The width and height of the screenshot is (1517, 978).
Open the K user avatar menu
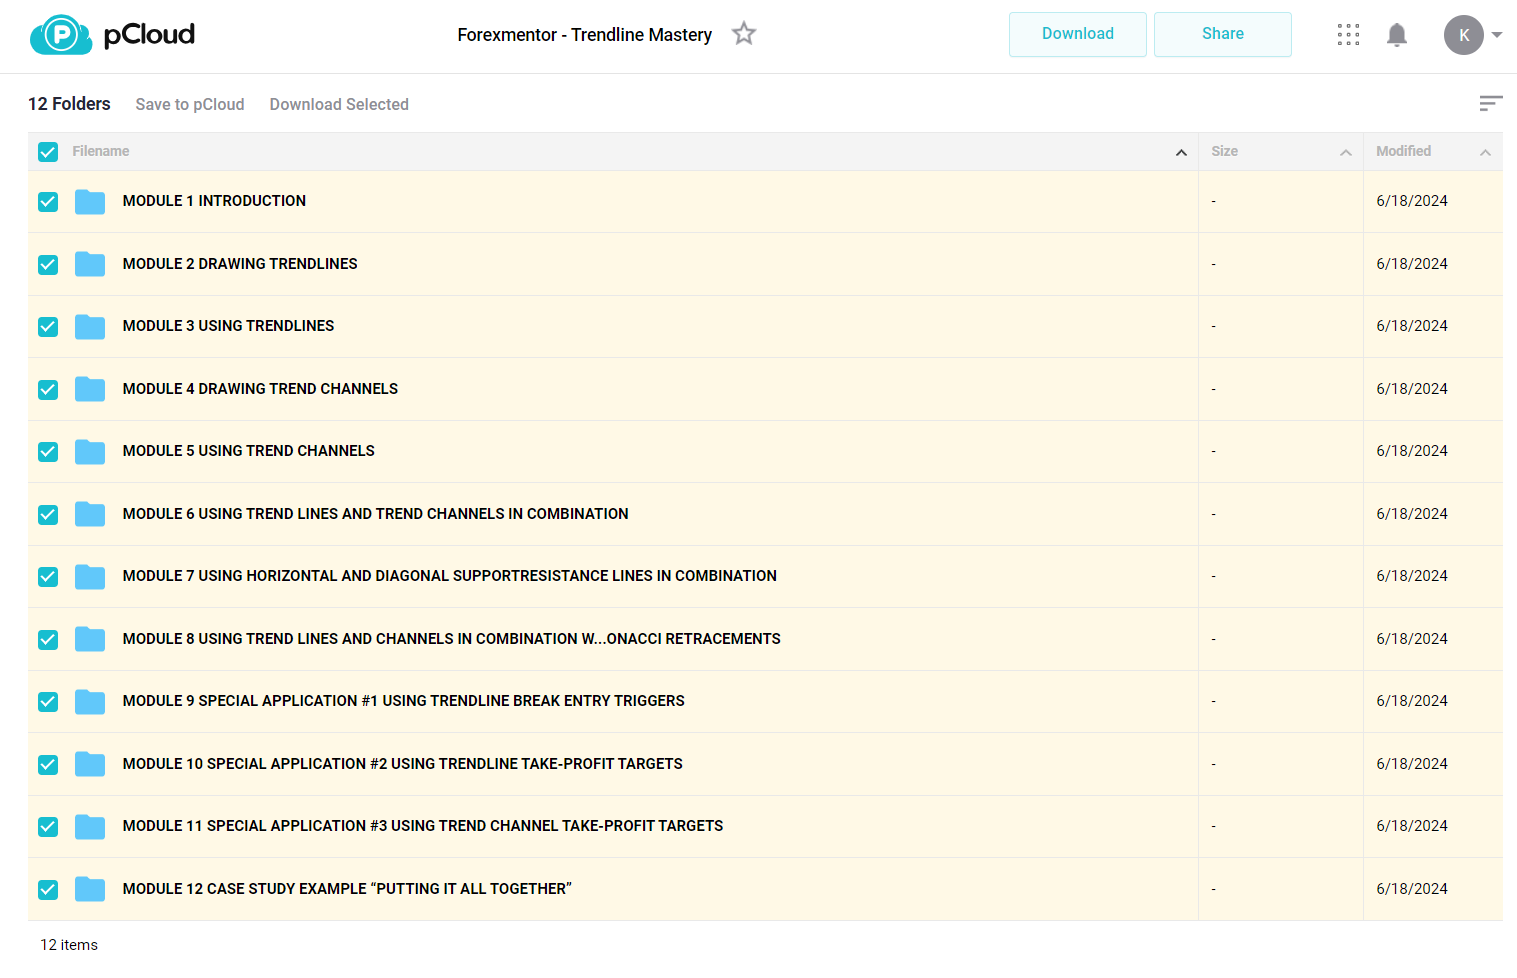1464,35
